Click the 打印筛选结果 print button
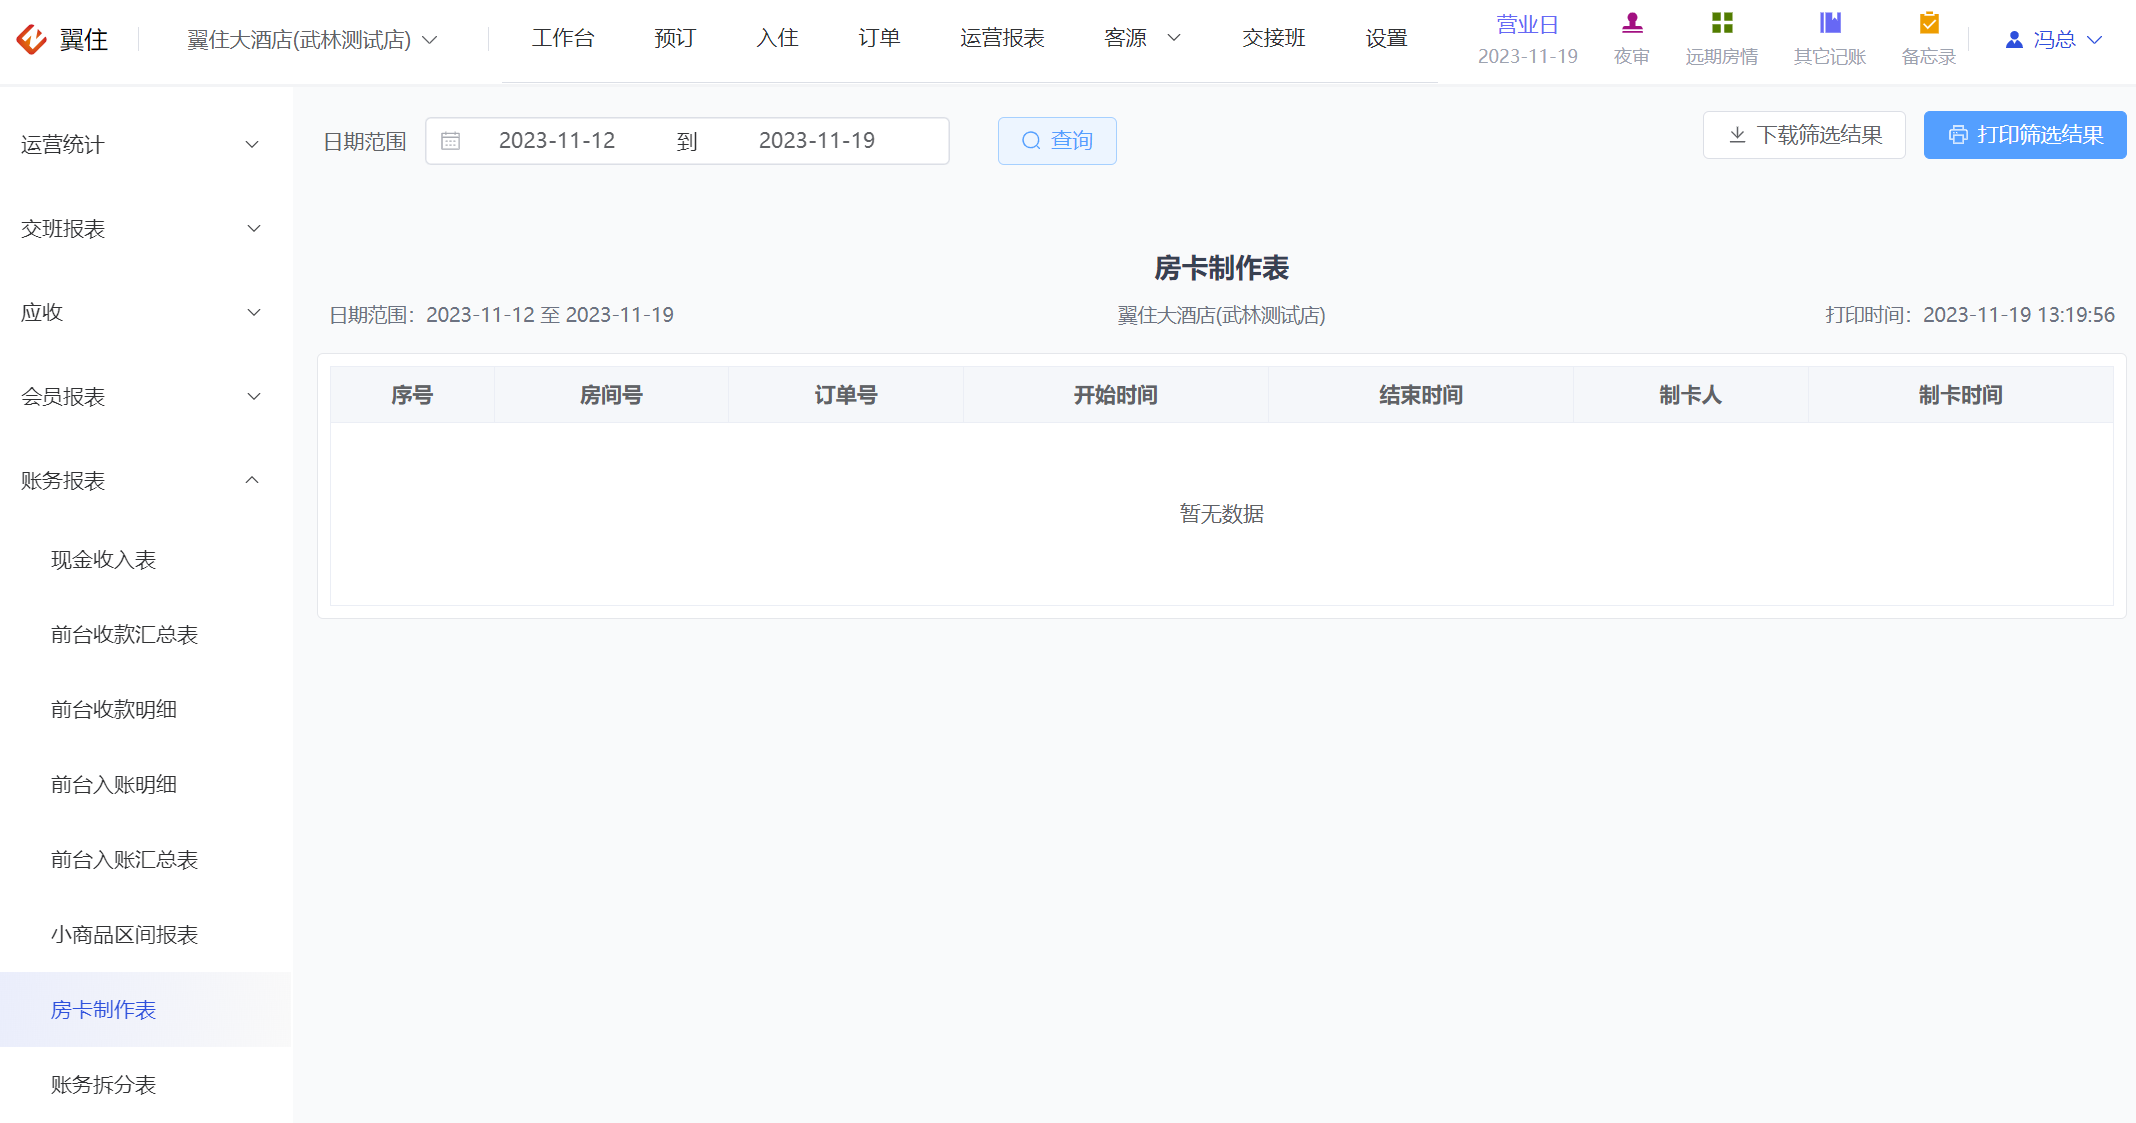 2025,135
